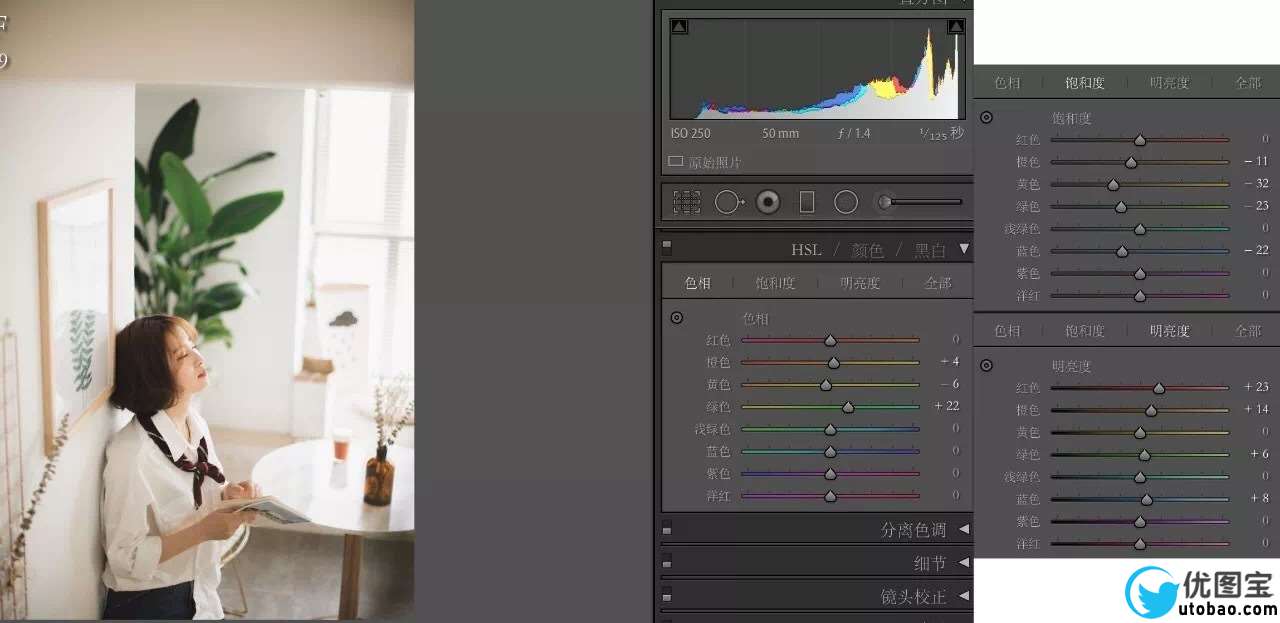The image size is (1280, 623).
Task: Activate targeted adjustment tool in 明亮度 panel
Action: click(986, 365)
